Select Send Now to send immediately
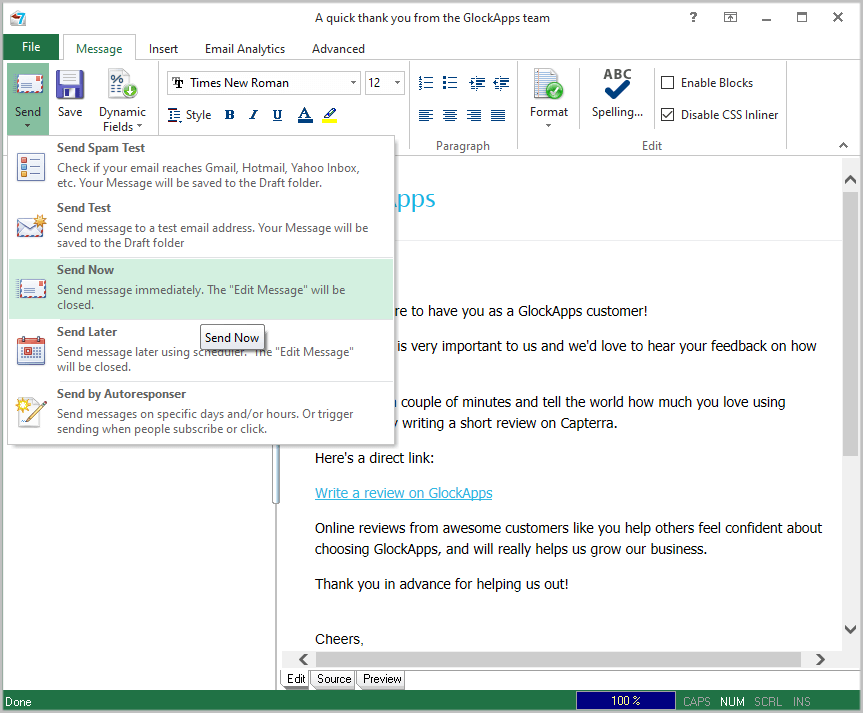This screenshot has width=863, height=713. (x=201, y=288)
